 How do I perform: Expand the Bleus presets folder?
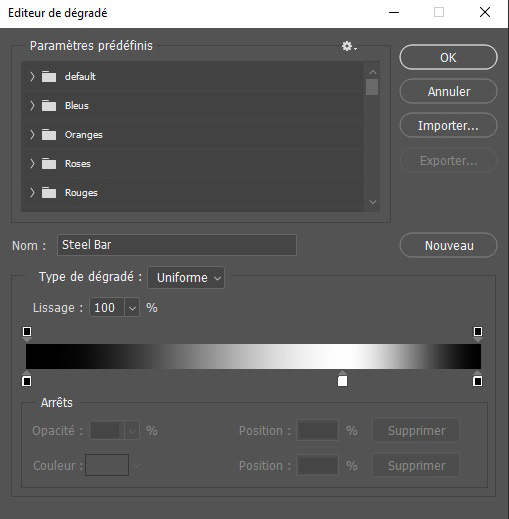[32, 106]
